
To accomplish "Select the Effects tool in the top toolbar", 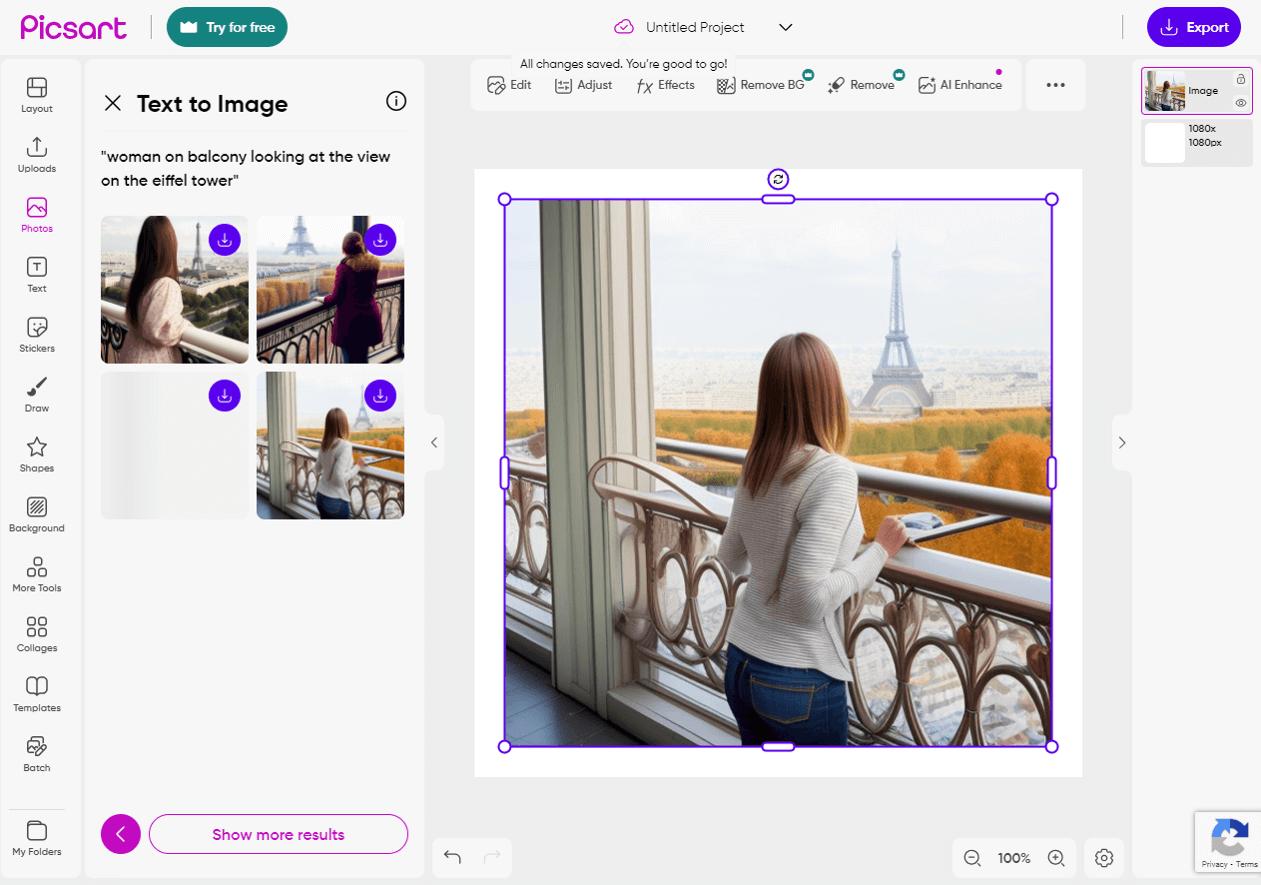I will pyautogui.click(x=665, y=85).
